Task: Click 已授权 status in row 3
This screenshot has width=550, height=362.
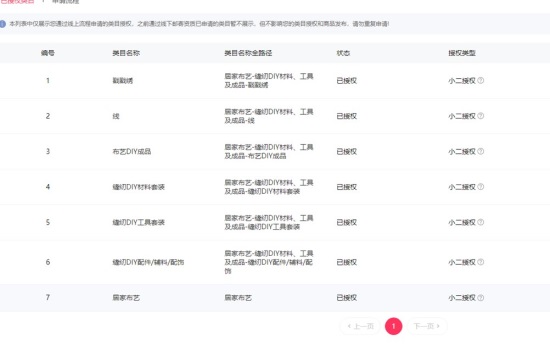Action: [x=347, y=151]
